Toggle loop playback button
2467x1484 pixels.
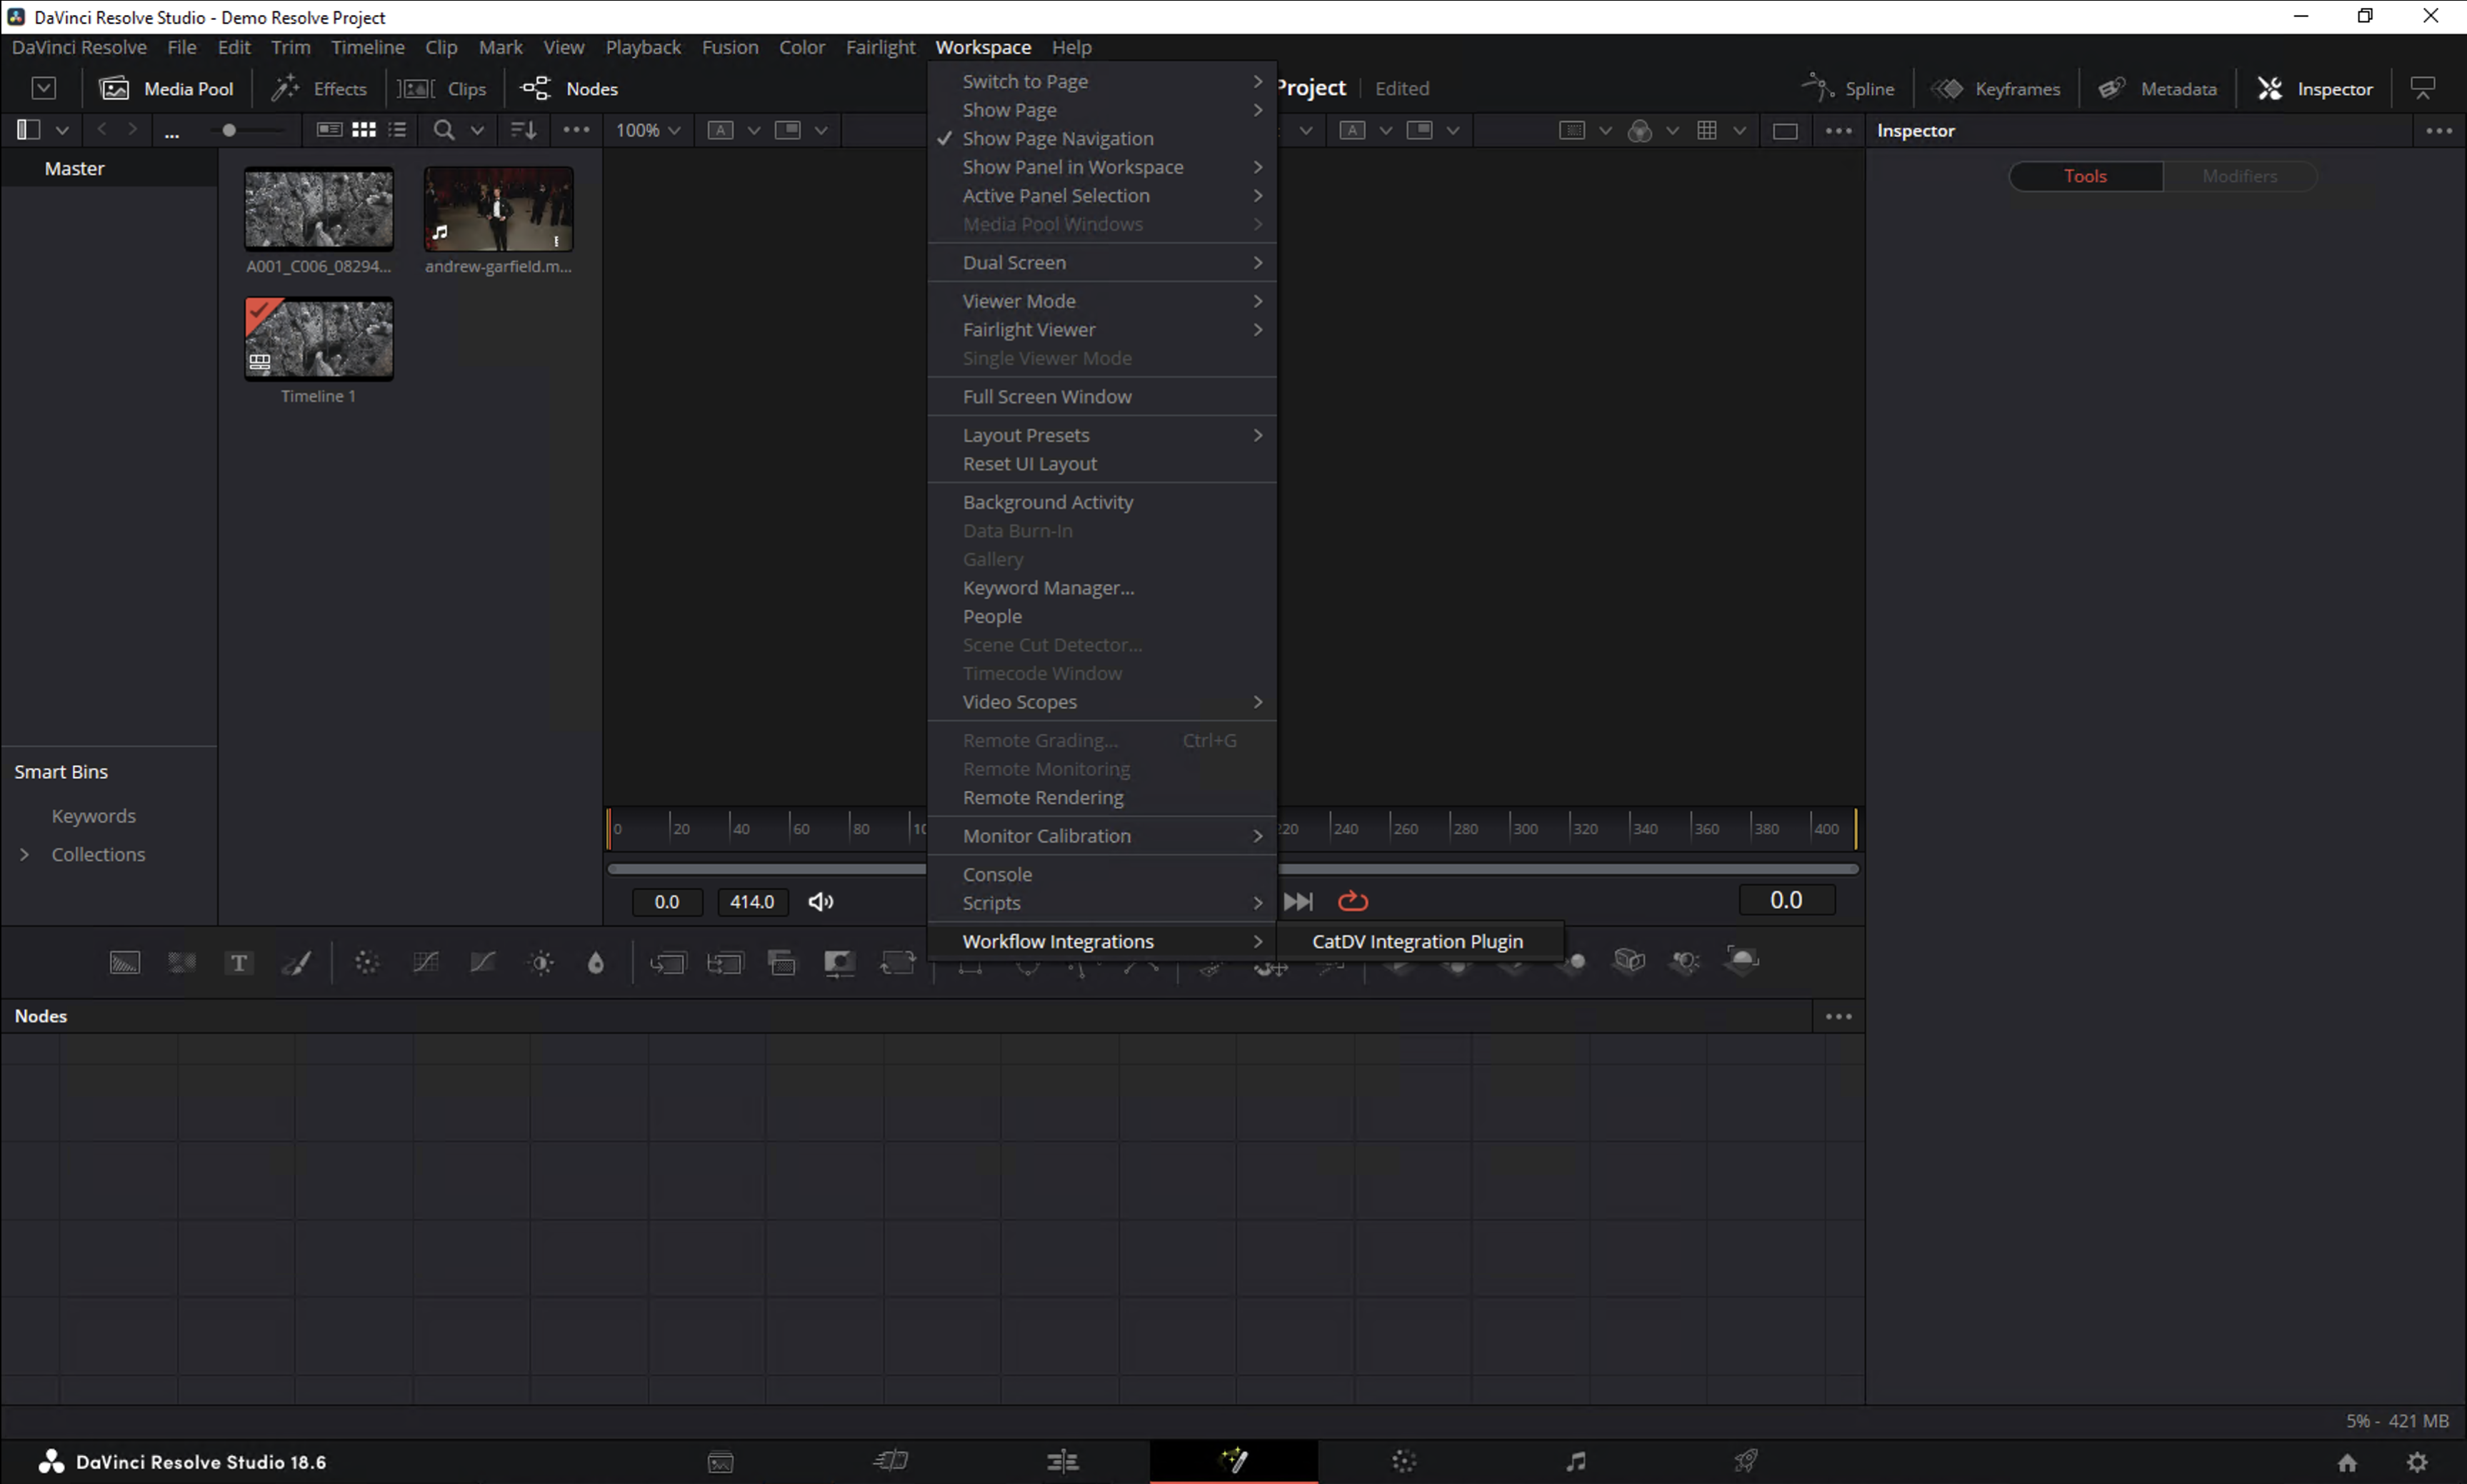coord(1353,902)
